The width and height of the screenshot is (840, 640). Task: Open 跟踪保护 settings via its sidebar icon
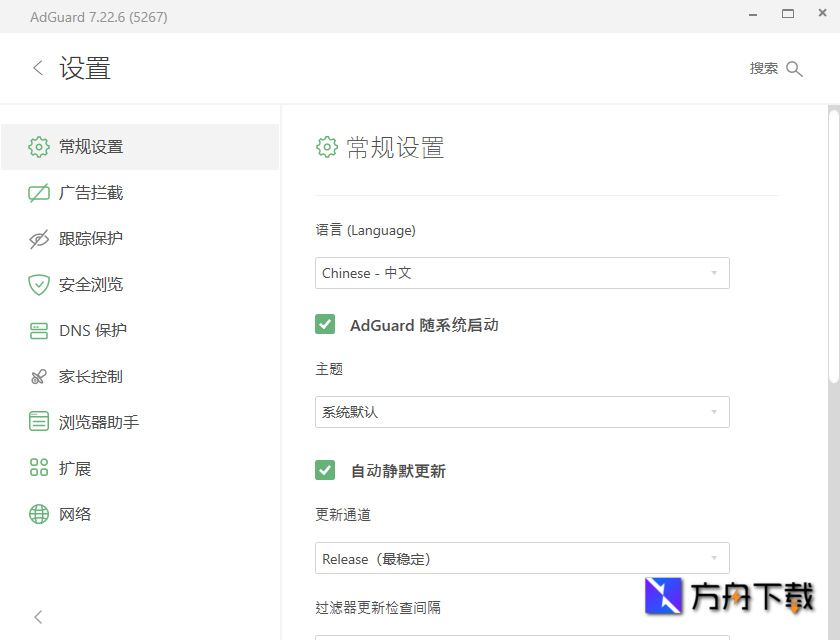(38, 239)
